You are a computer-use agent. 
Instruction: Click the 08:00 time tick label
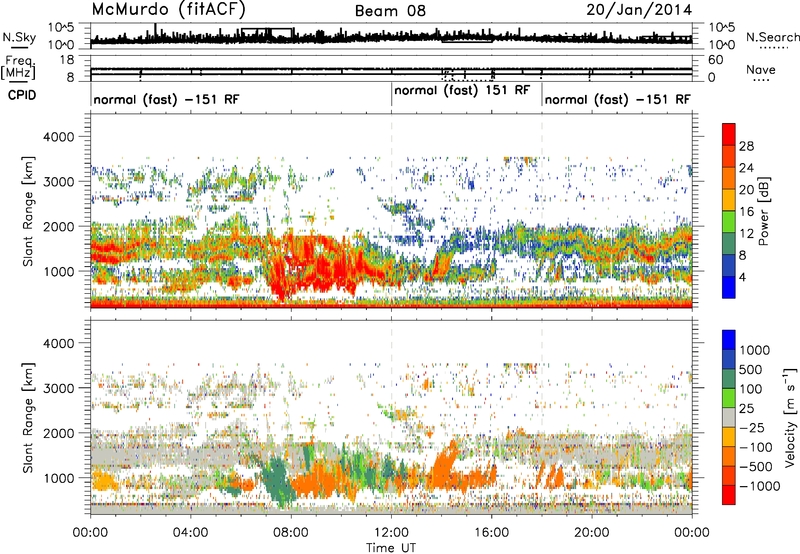[291, 533]
